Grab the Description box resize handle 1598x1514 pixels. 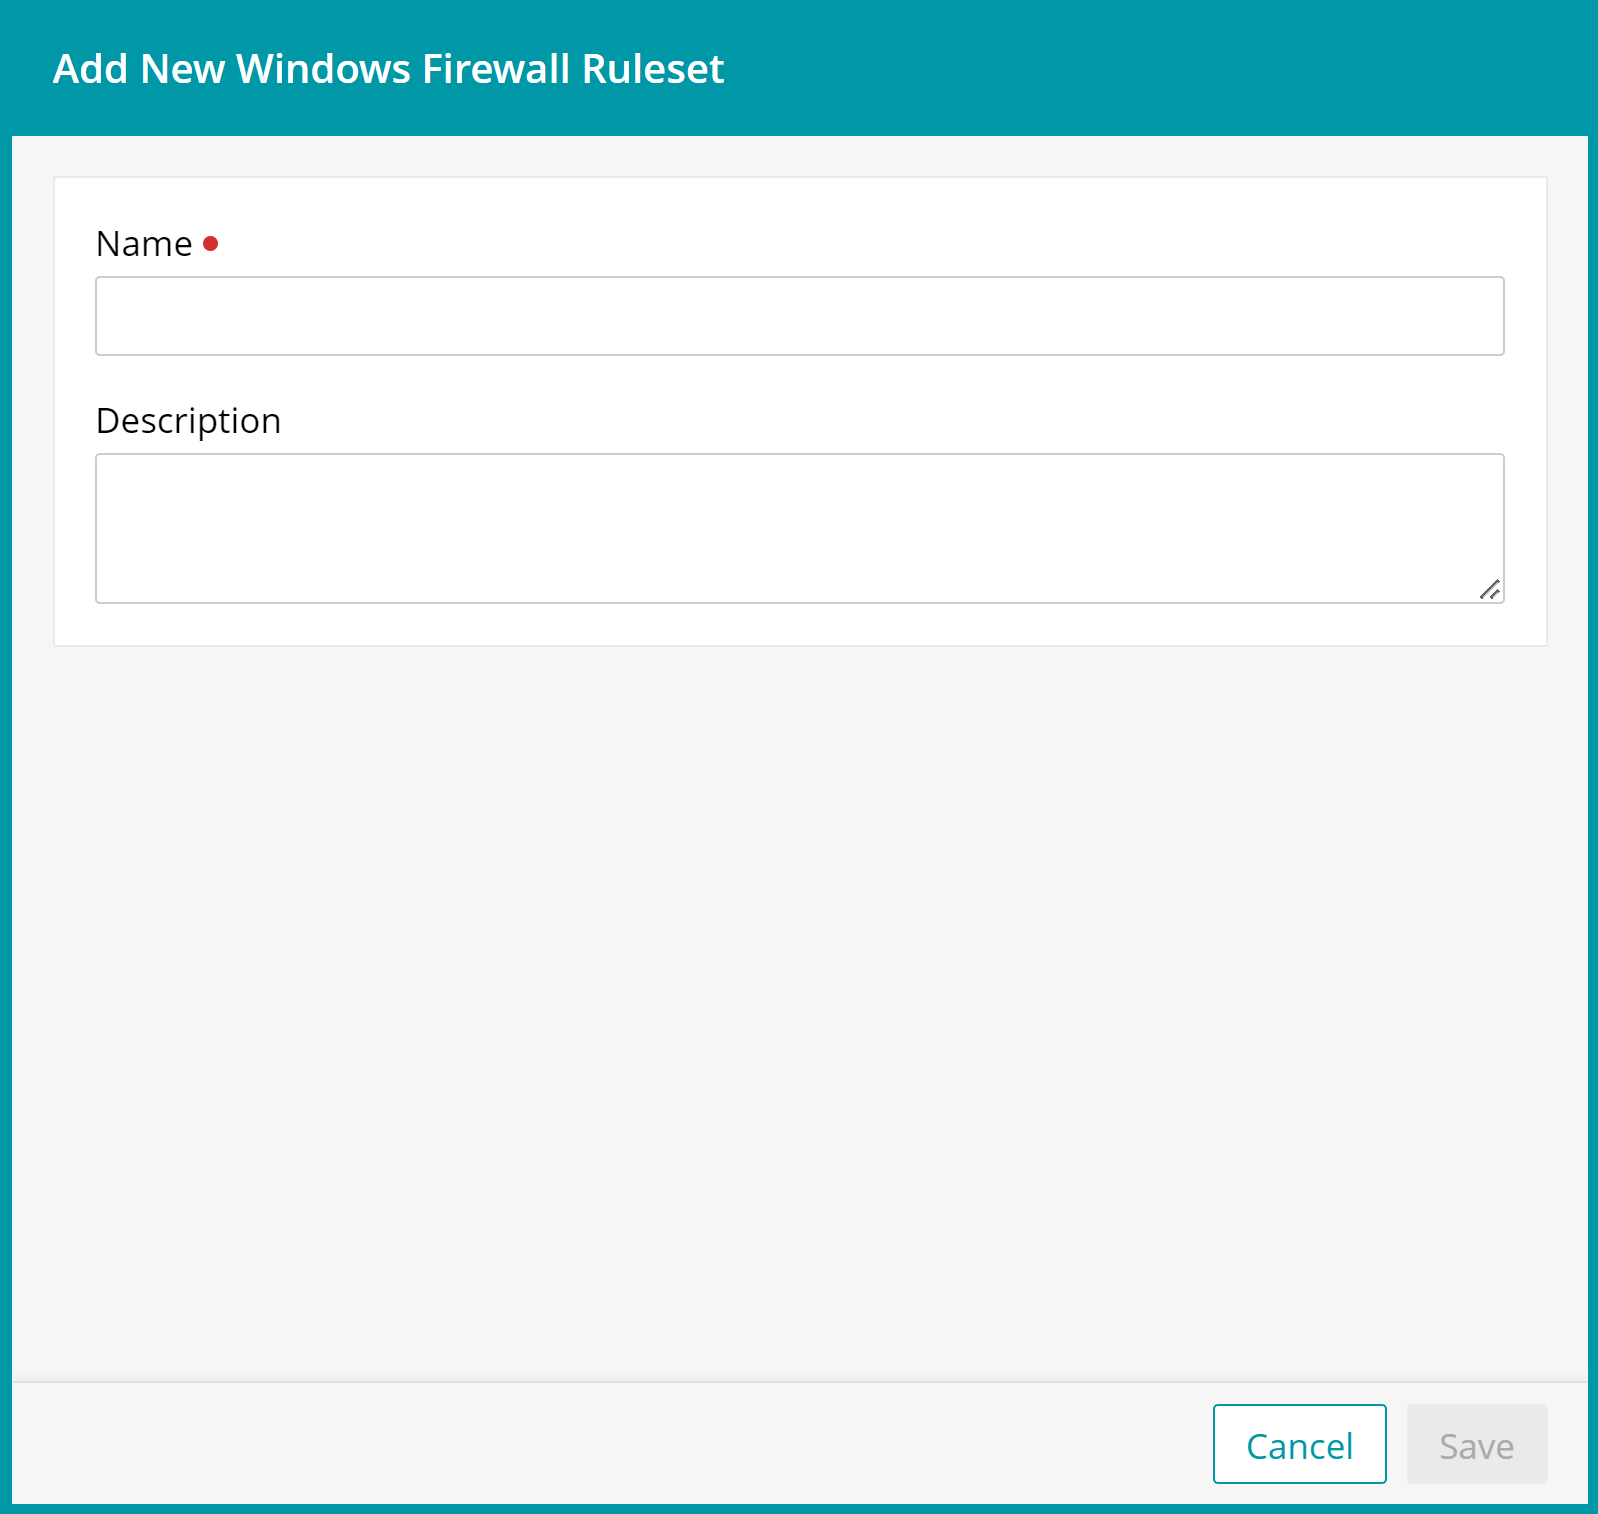(x=1489, y=590)
